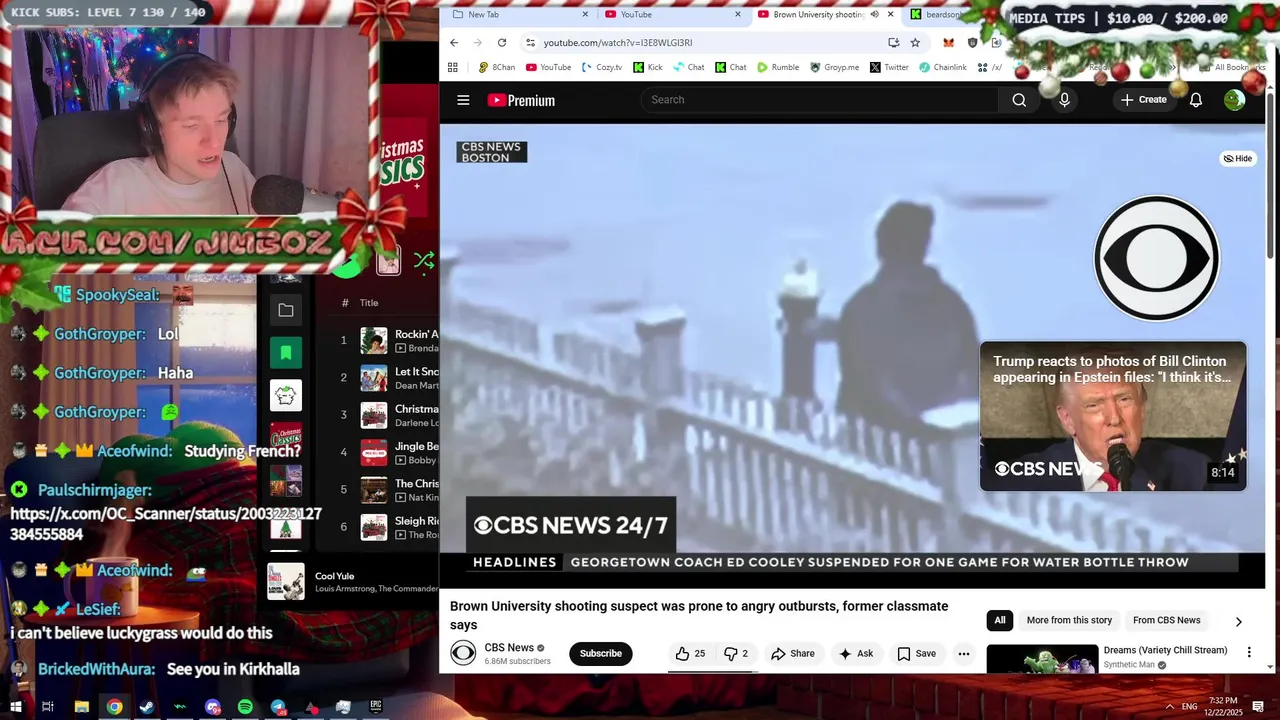1280x720 pixels.
Task: Open Task View on the taskbar
Action: click(x=47, y=707)
